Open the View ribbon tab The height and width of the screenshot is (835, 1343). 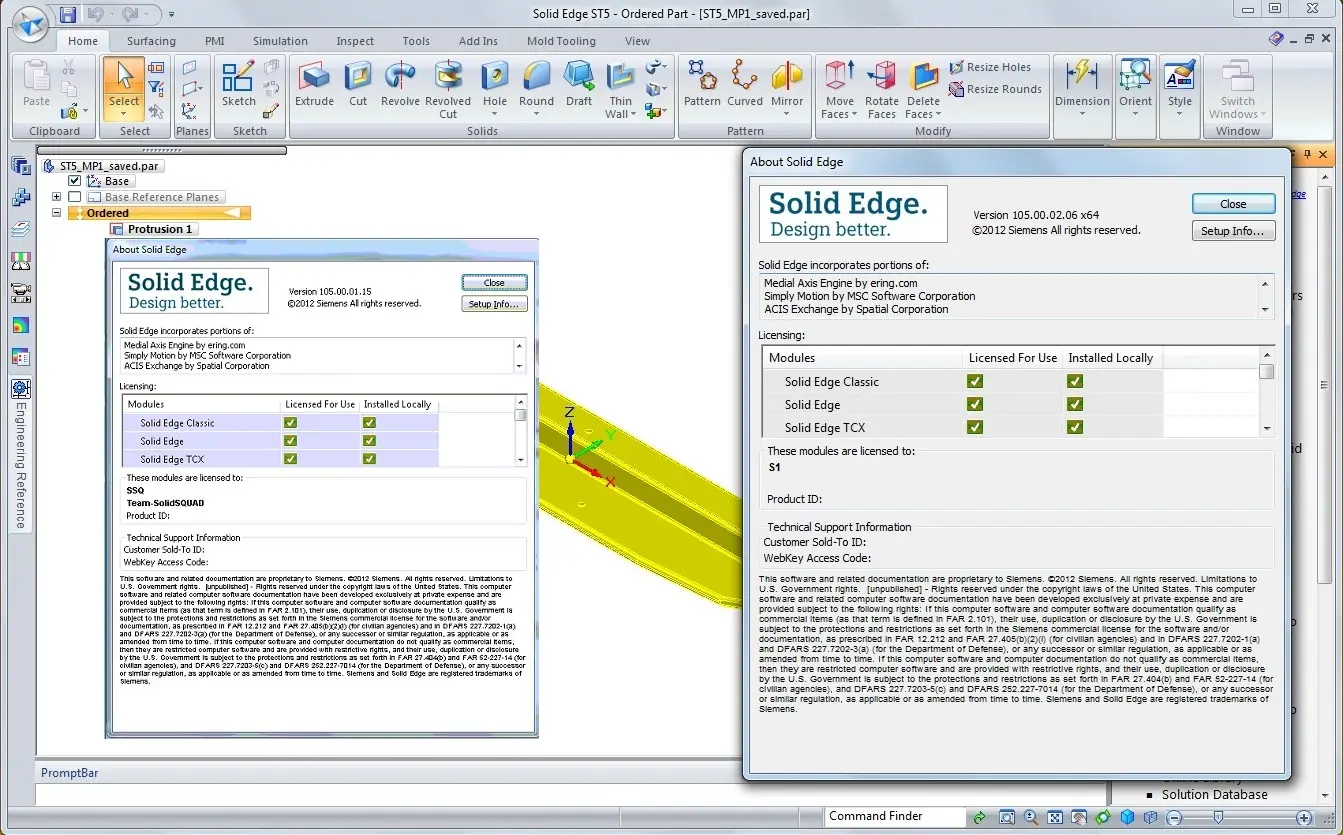point(637,41)
